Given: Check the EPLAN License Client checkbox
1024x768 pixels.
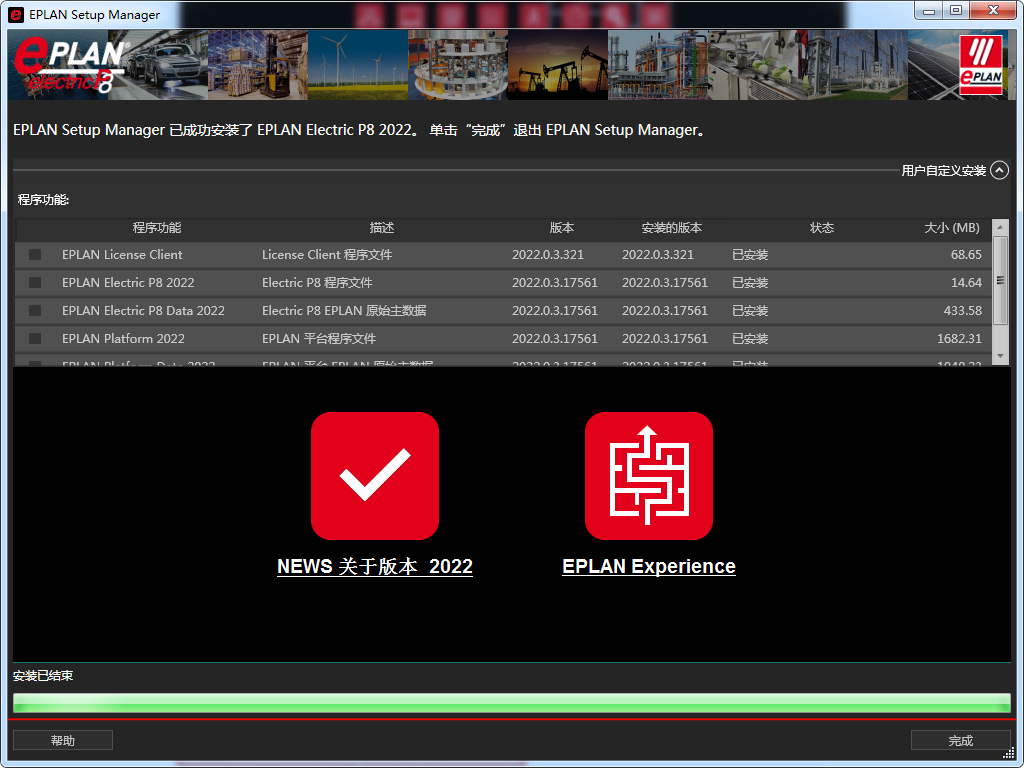Looking at the screenshot, I should tap(35, 254).
